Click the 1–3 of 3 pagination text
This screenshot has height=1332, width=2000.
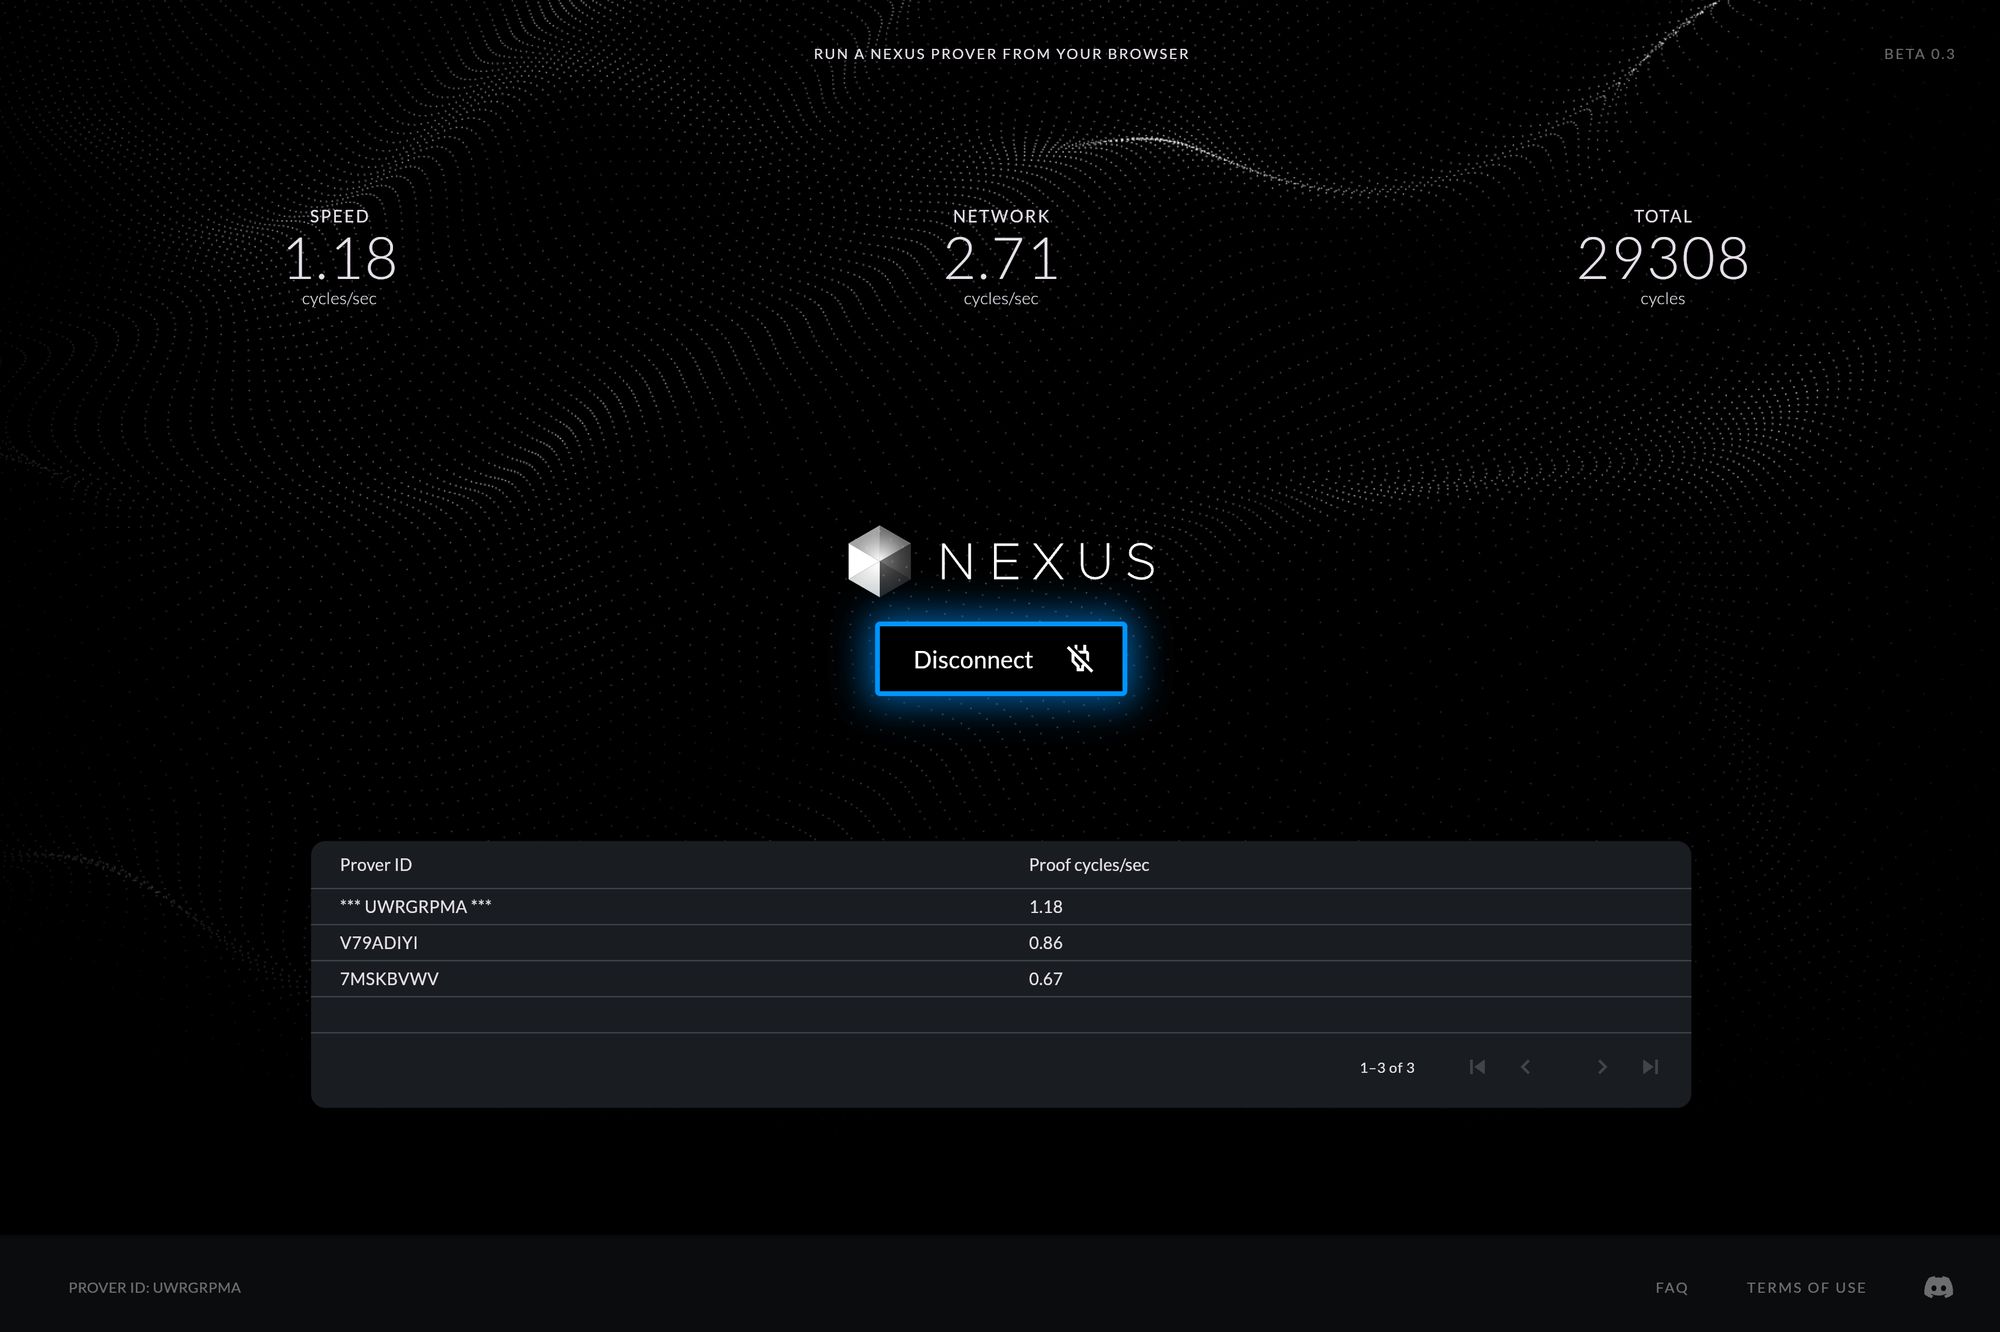click(1386, 1067)
